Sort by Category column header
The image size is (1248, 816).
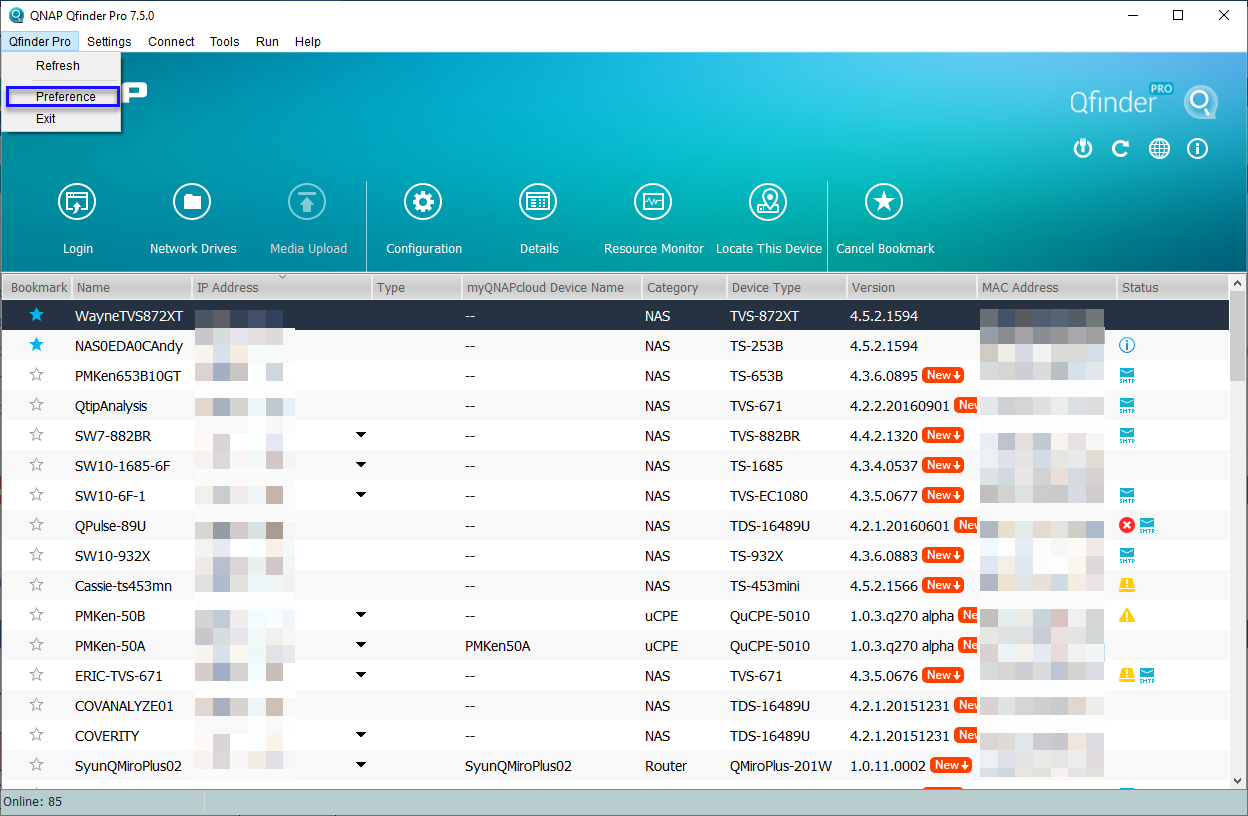[683, 287]
